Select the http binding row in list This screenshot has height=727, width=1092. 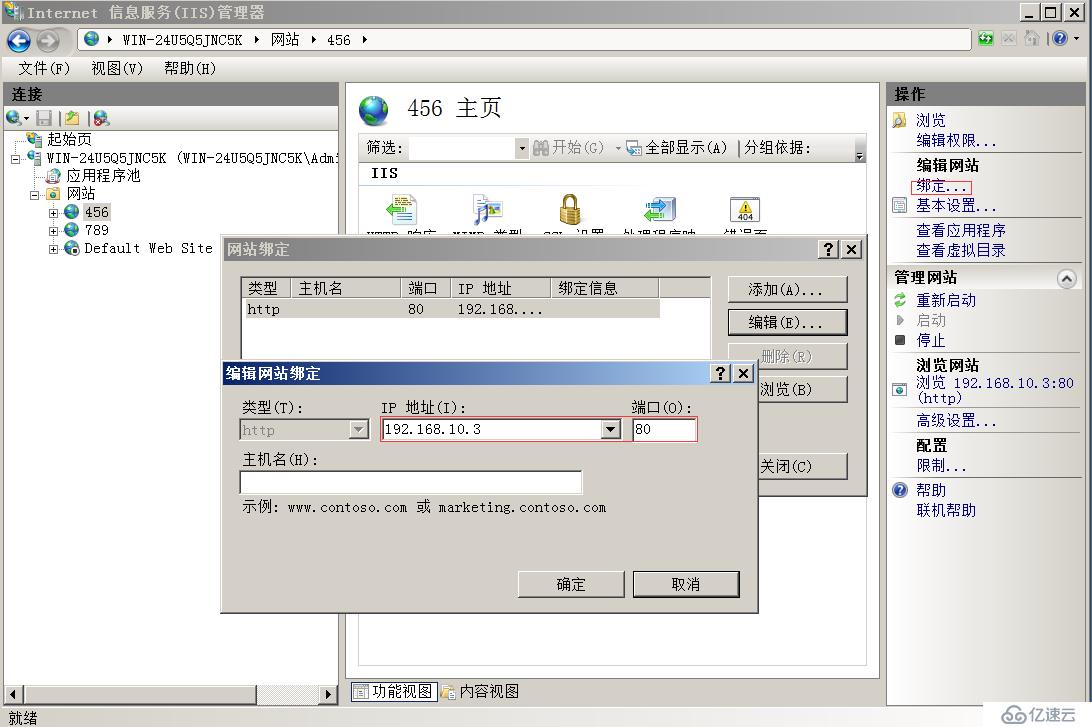451,309
